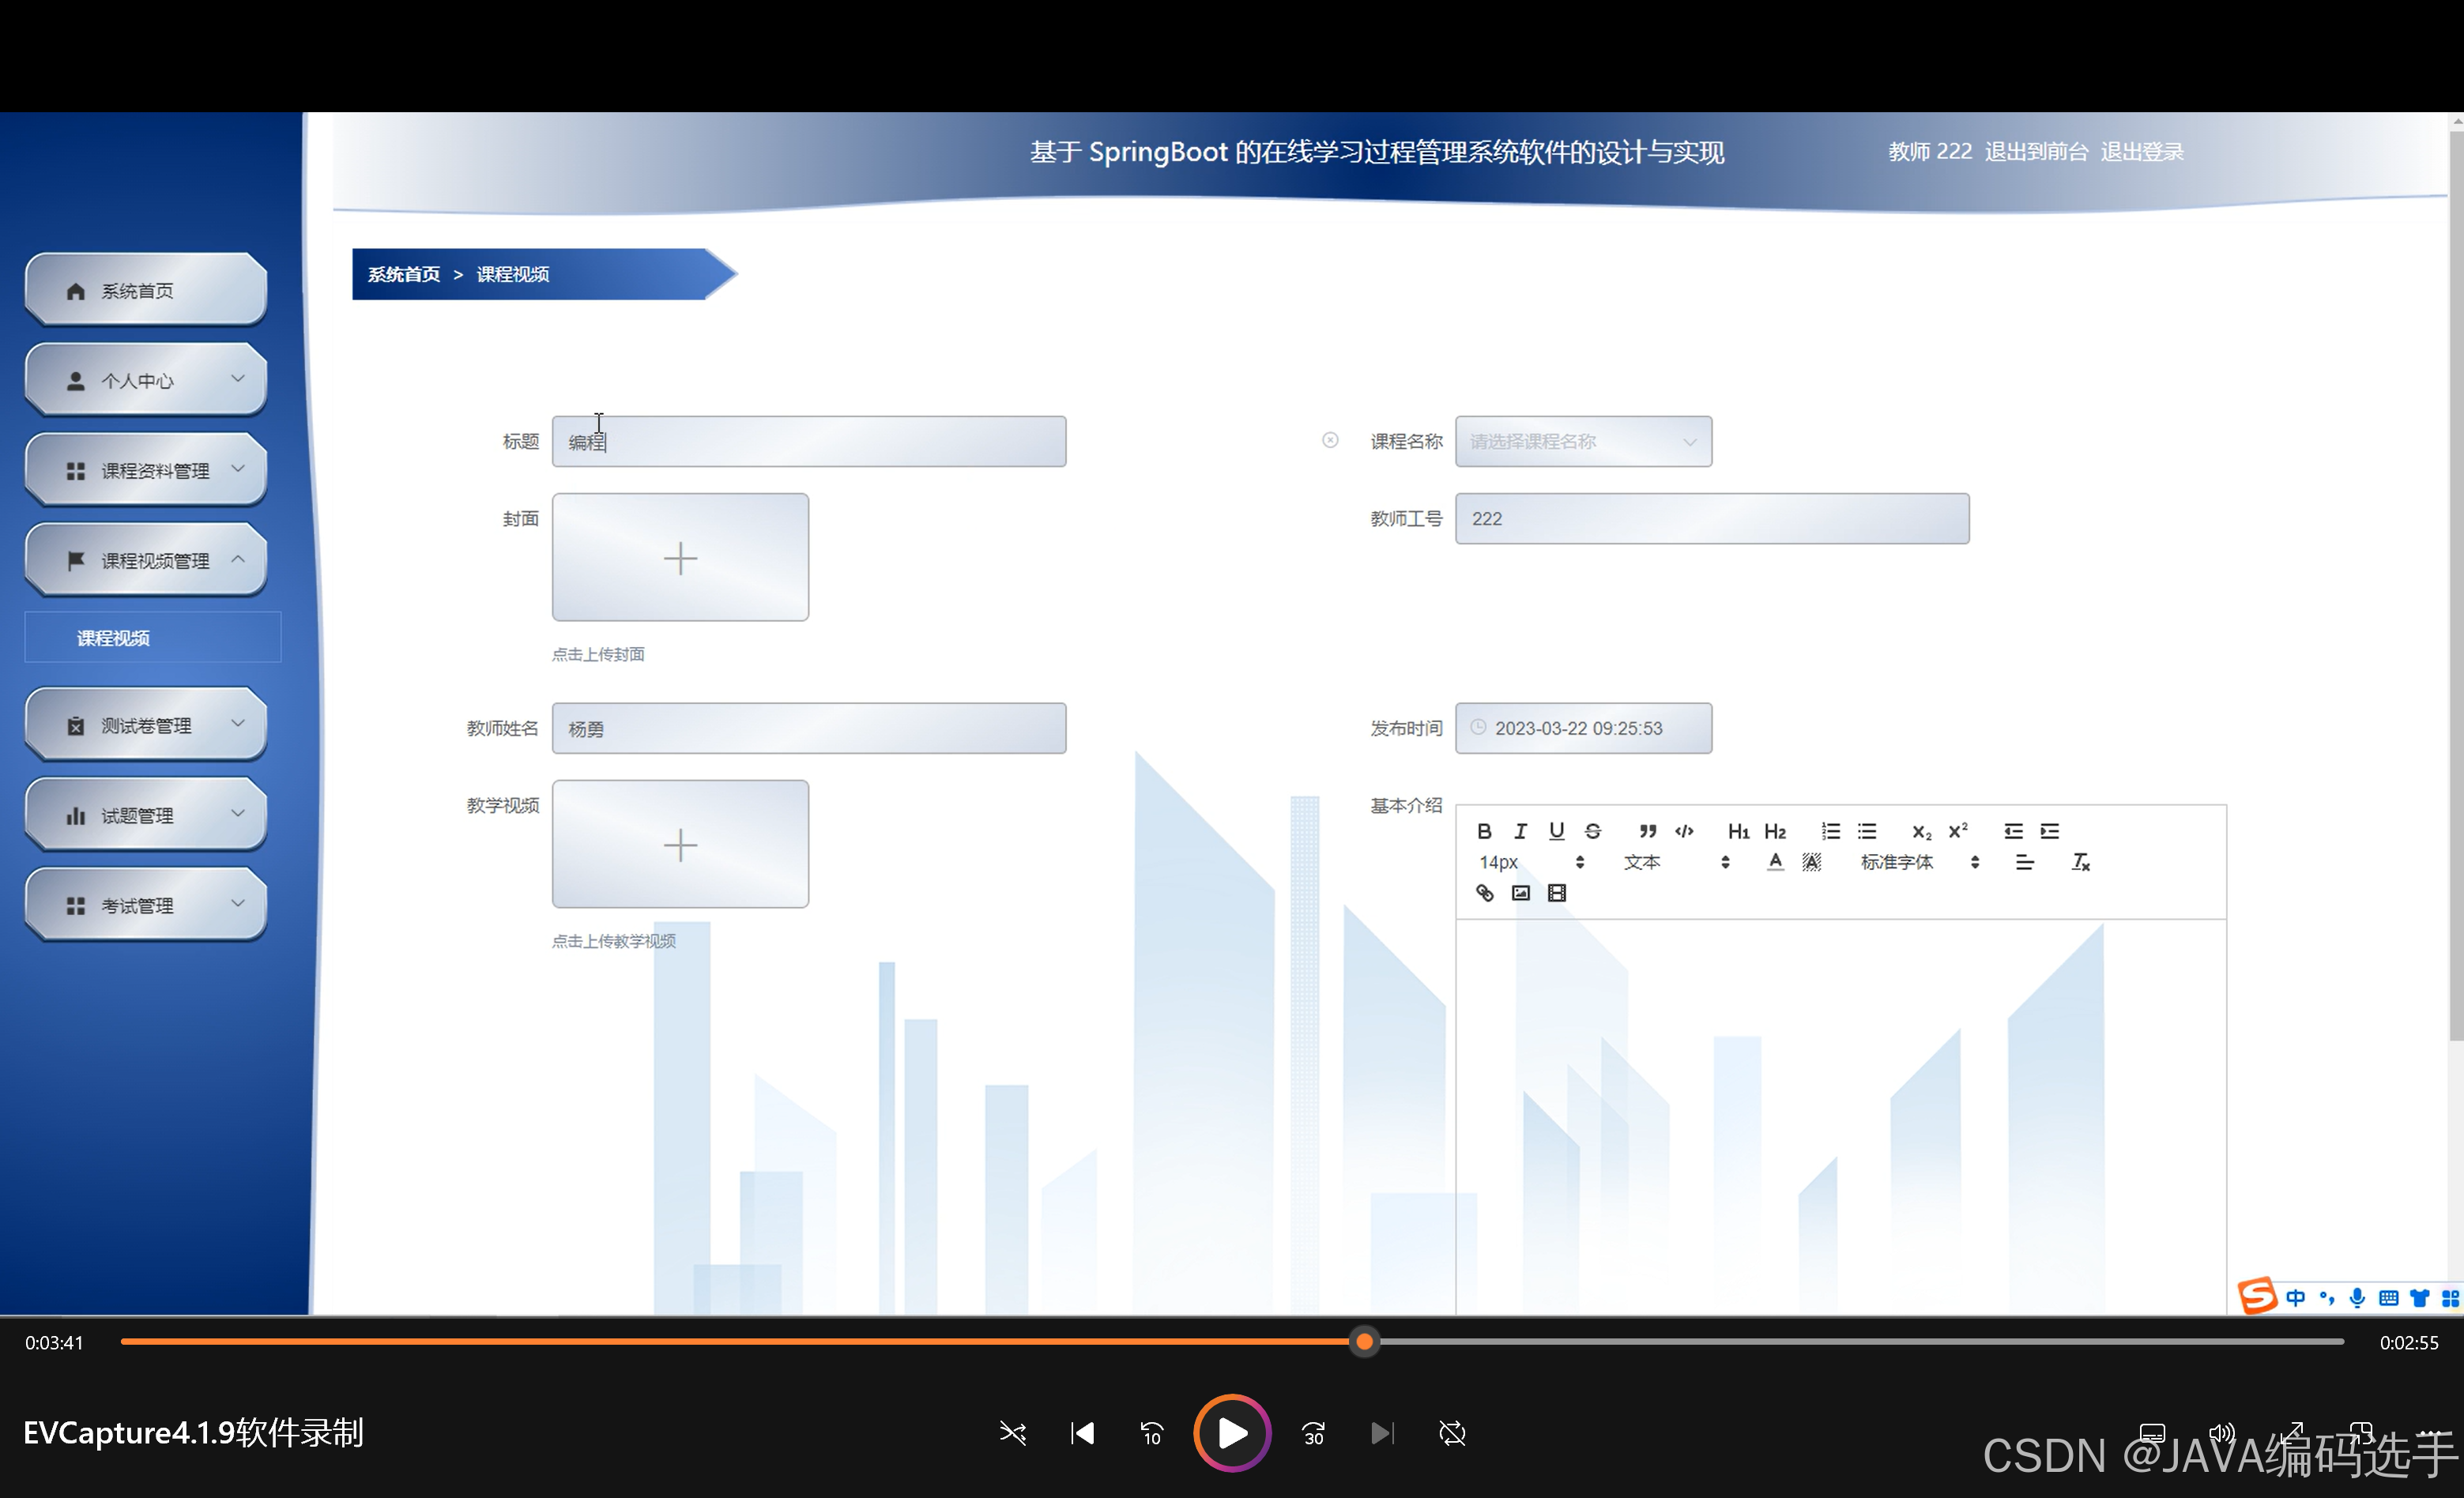Increase indent in the editor

point(2049,831)
